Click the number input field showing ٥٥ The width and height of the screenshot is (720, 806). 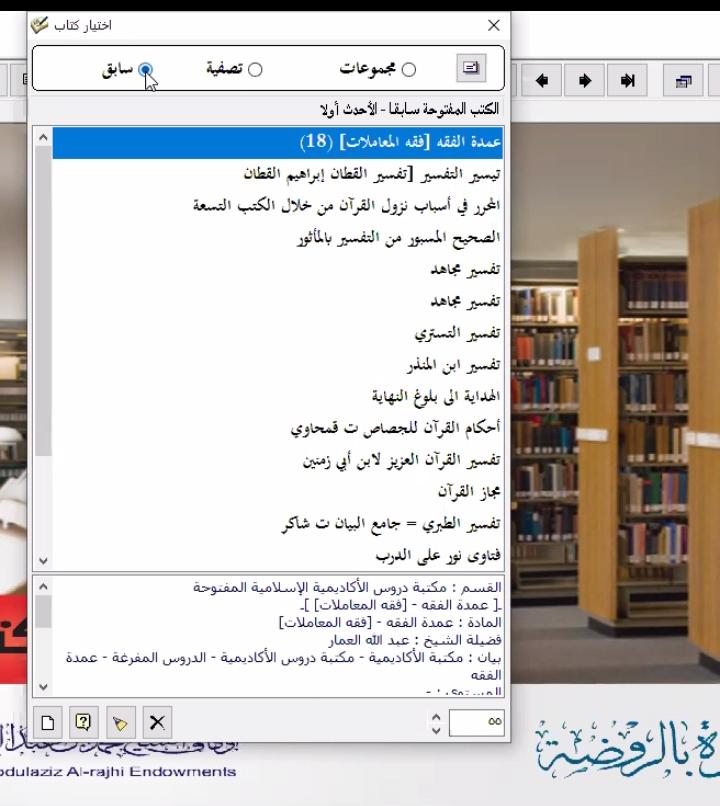476,721
